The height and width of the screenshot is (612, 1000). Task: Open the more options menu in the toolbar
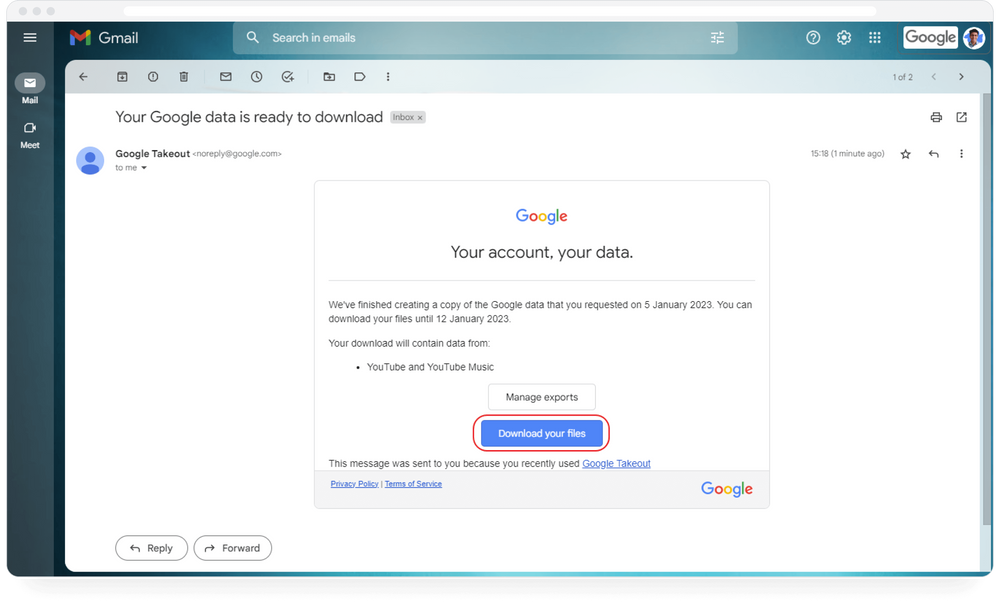click(x=388, y=76)
